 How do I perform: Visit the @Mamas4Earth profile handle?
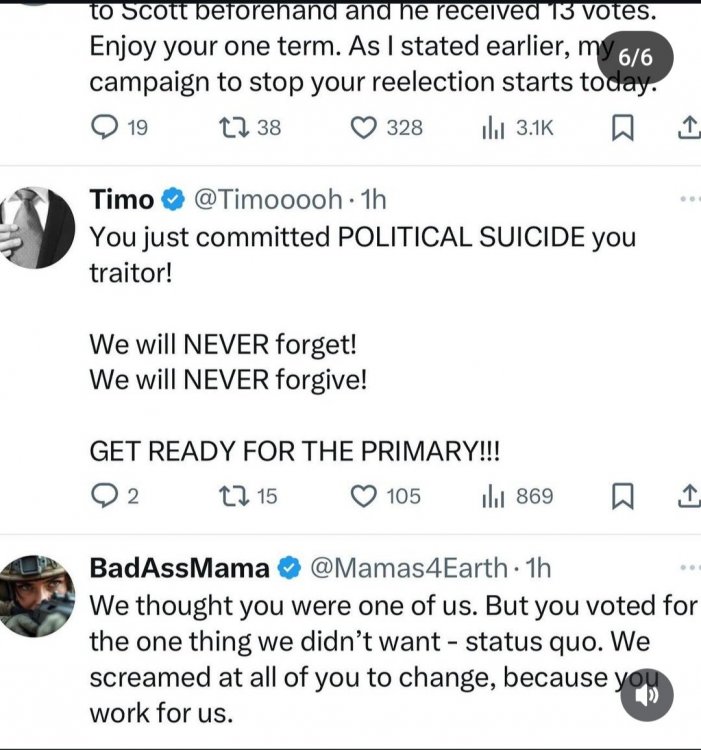pyautogui.click(x=408, y=568)
